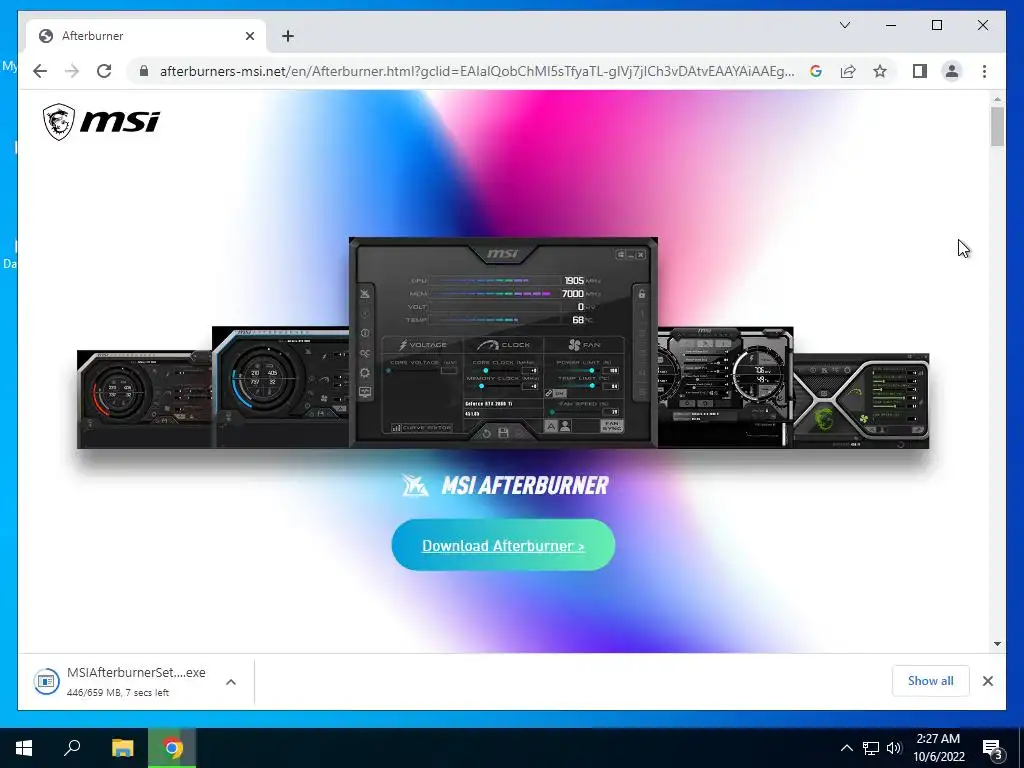Expand download item options chevron
The height and width of the screenshot is (768, 1024).
pos(231,682)
